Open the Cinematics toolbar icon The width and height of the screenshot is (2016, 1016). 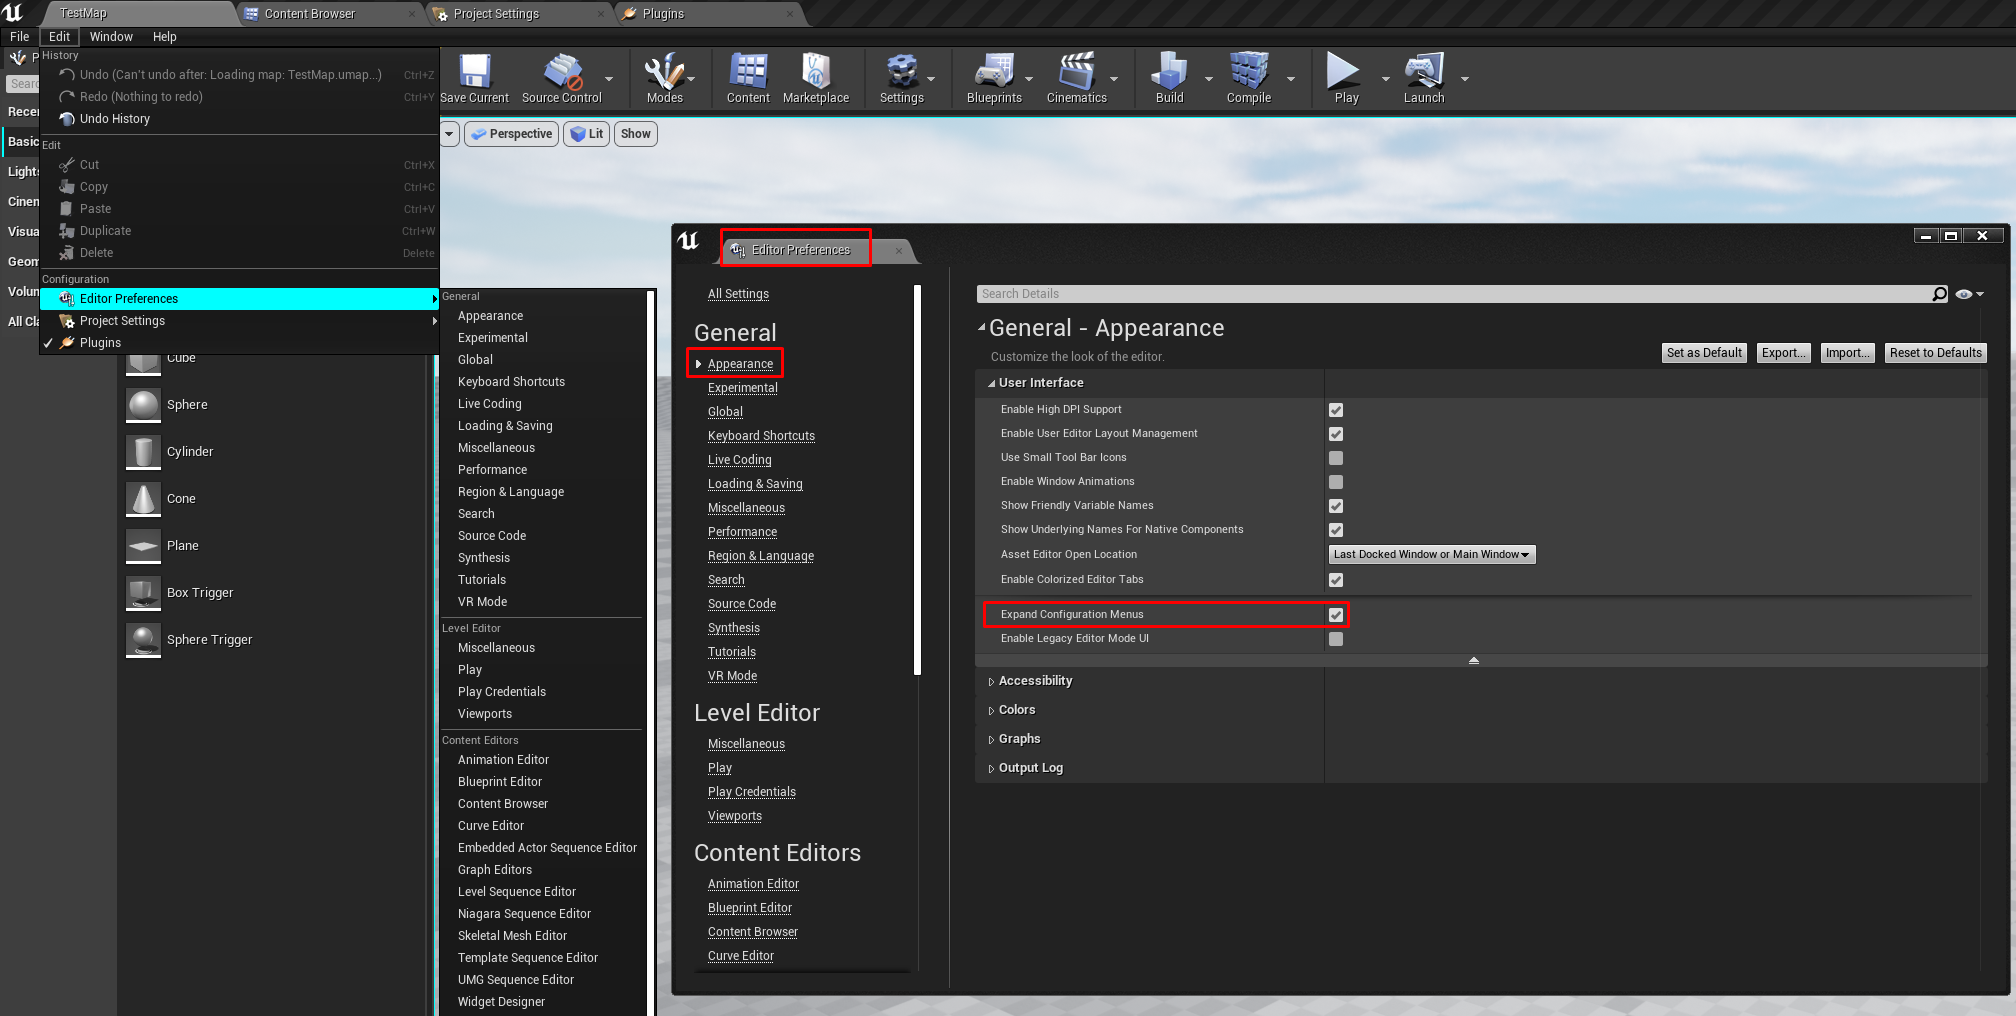tap(1076, 72)
